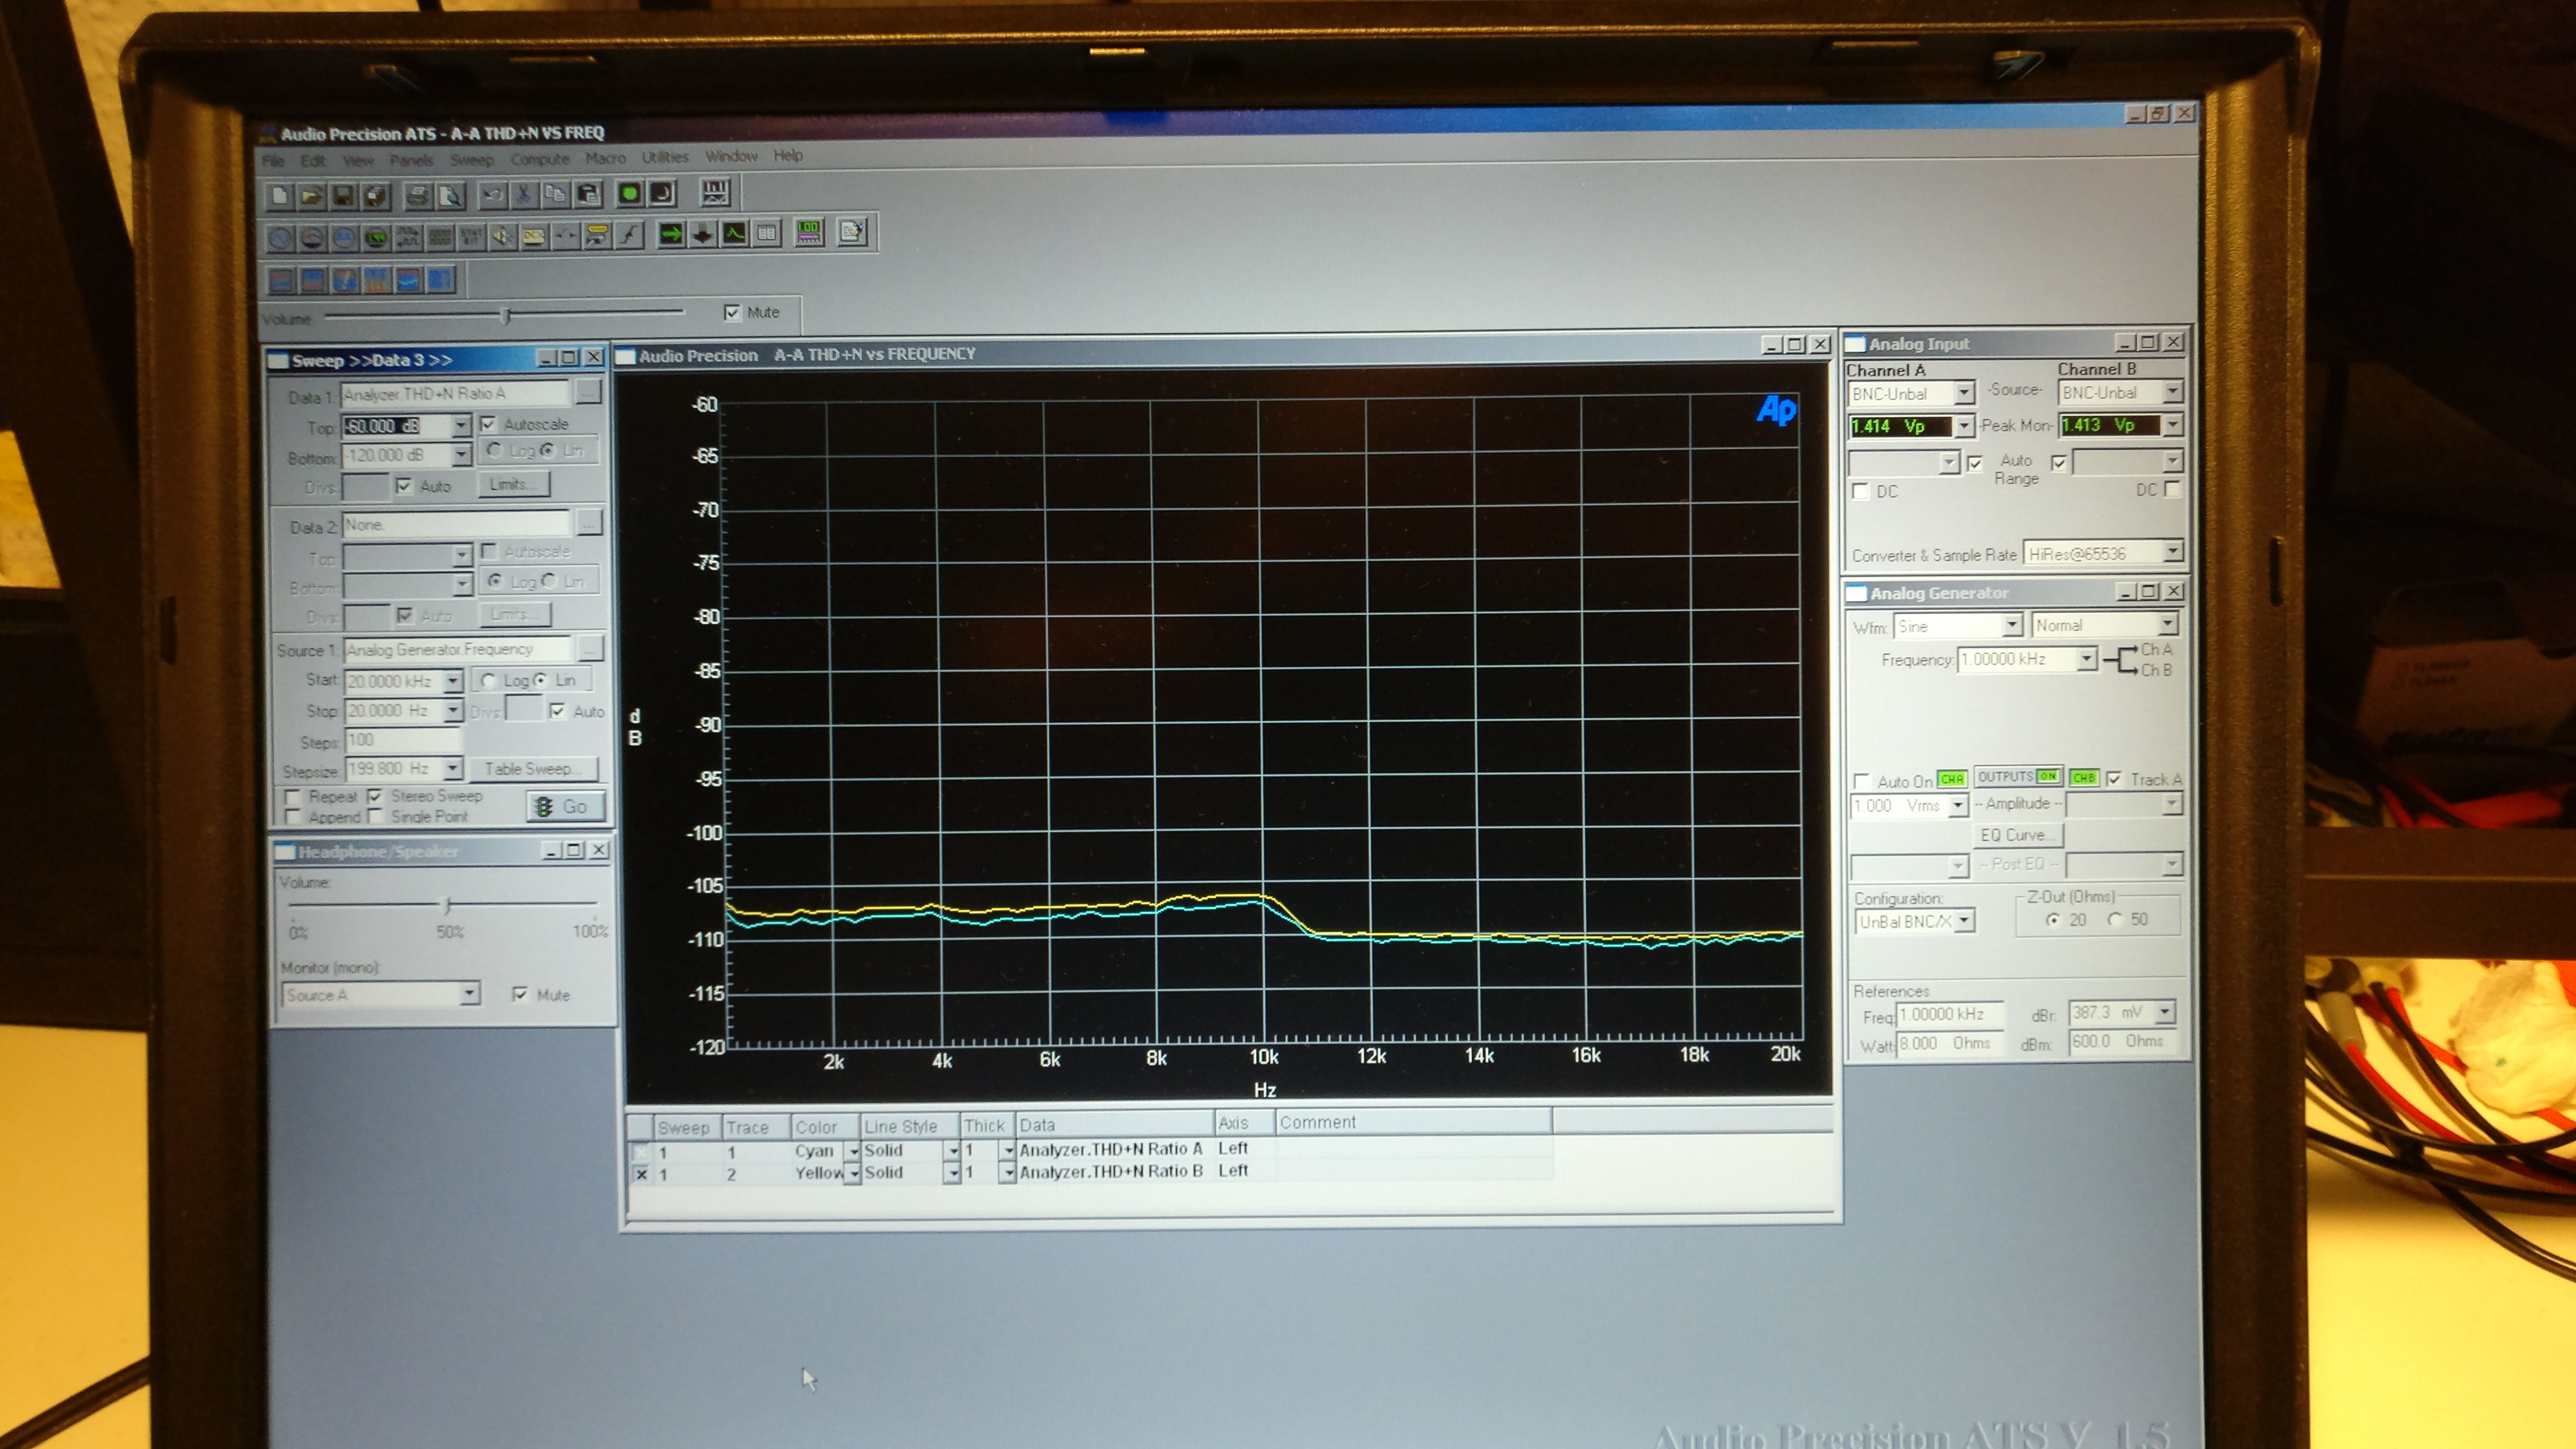Select Source 1 Log radio button
This screenshot has width=2576, height=1449.
click(x=488, y=680)
